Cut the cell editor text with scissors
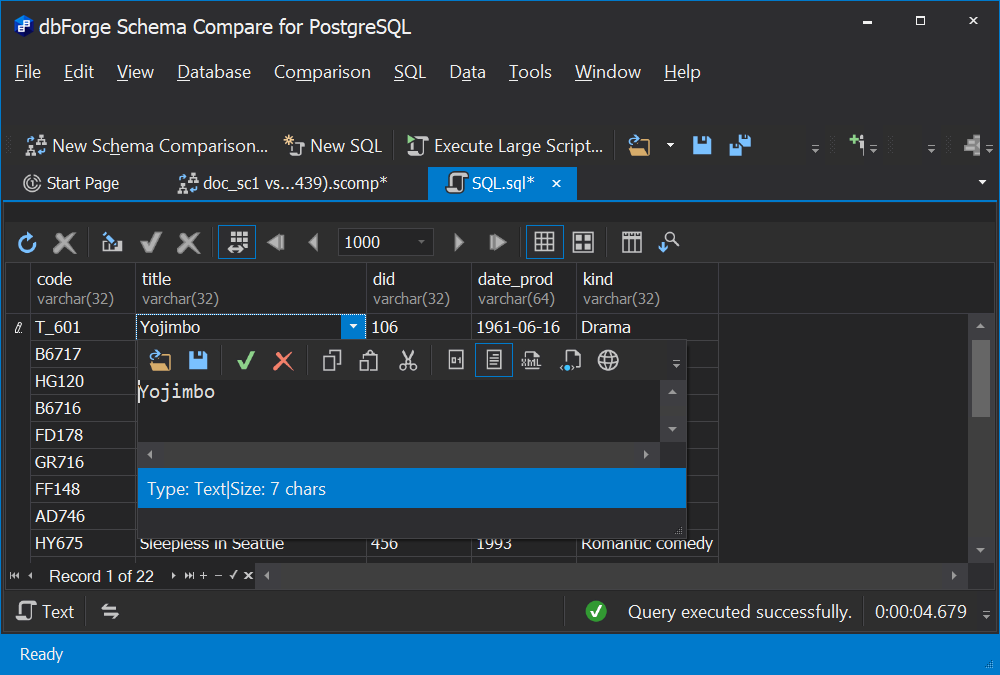 (x=408, y=360)
